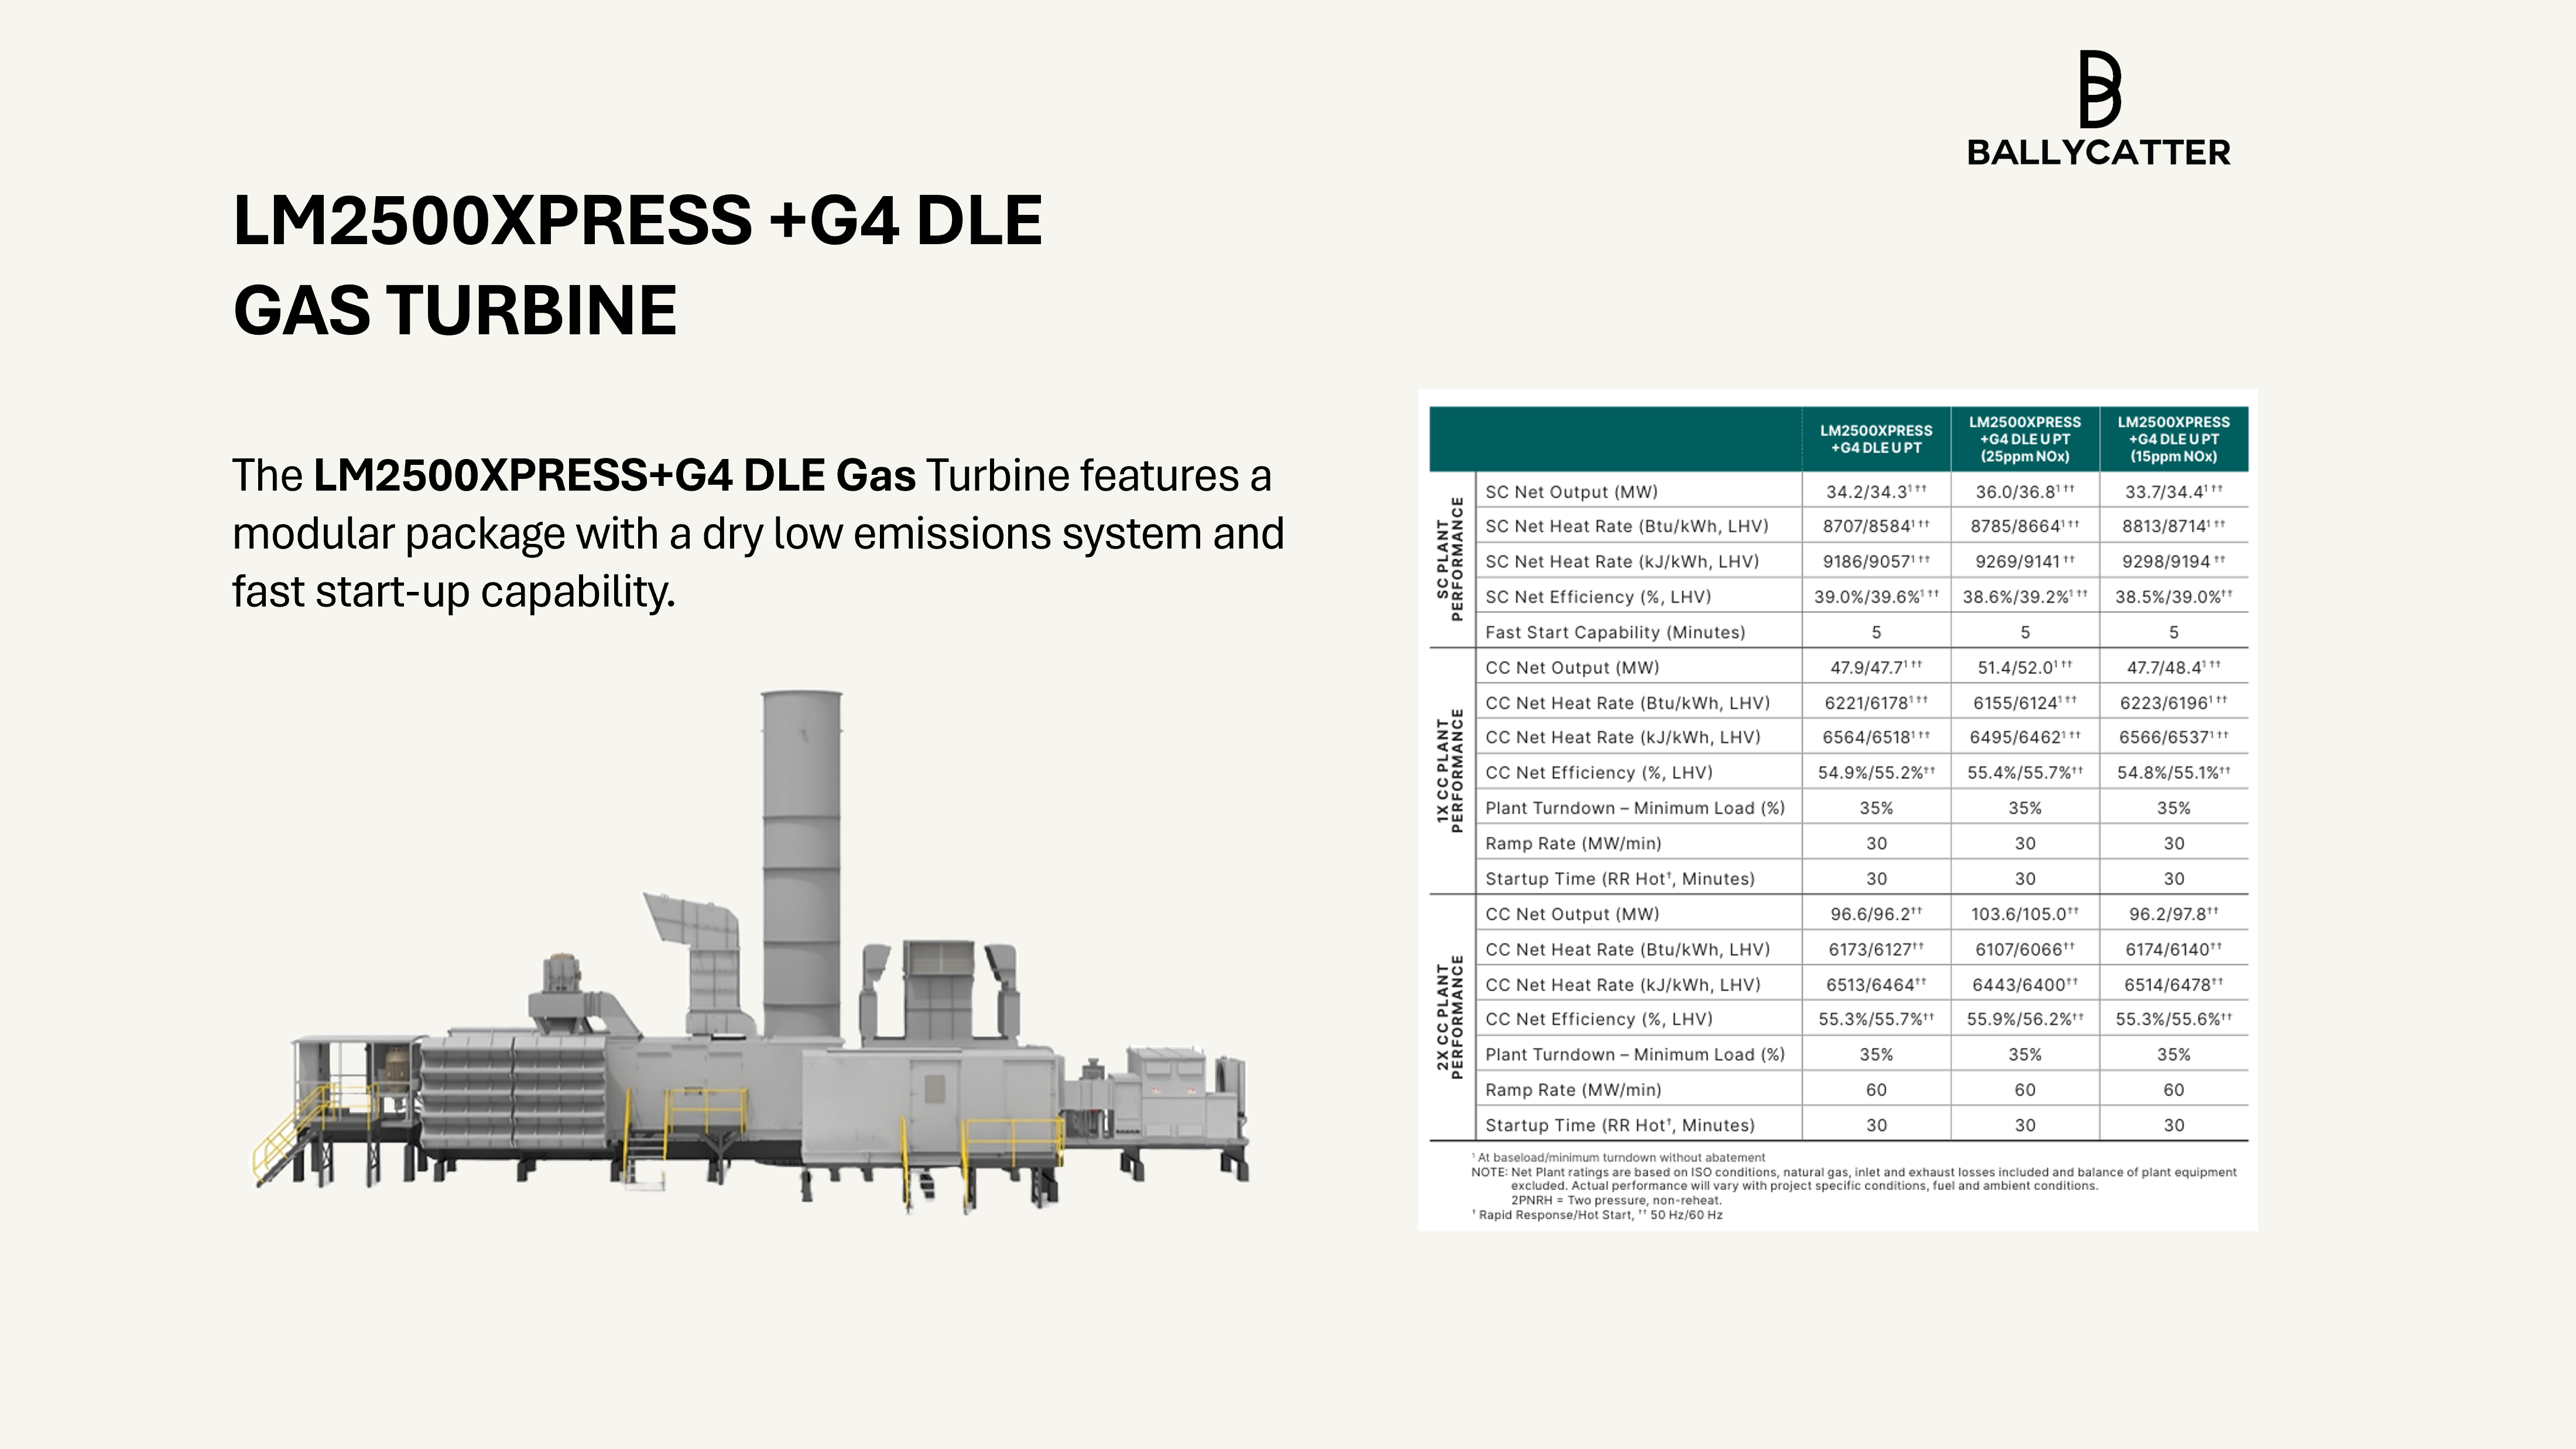The width and height of the screenshot is (2576, 1449).
Task: Click the '55.3%/55.6%' 2X CC efficiency value
Action: [2174, 1019]
